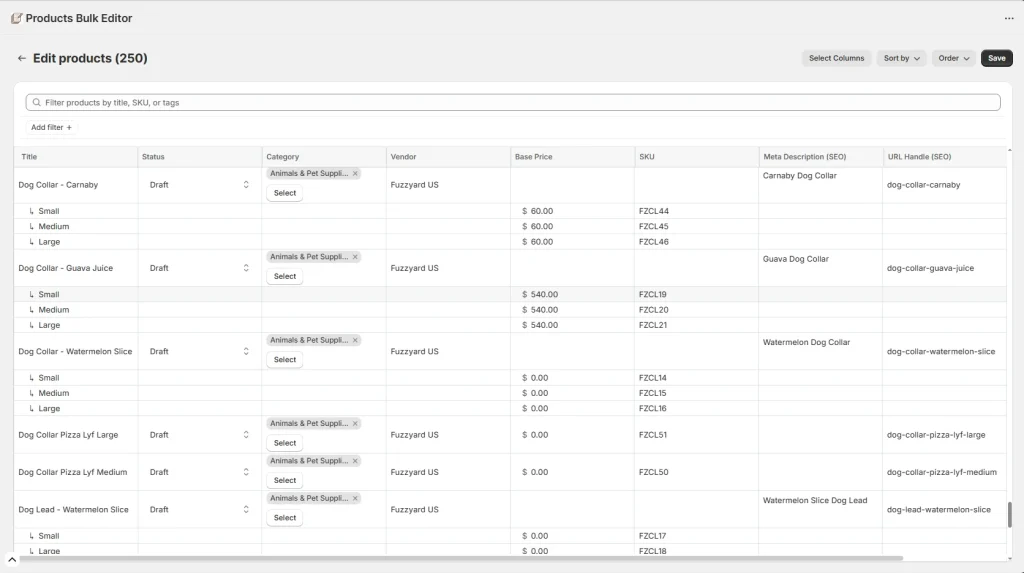The height and width of the screenshot is (573, 1024).
Task: Click Select category button for Dog Collar Pizza Lyf Large
Action: click(x=285, y=443)
